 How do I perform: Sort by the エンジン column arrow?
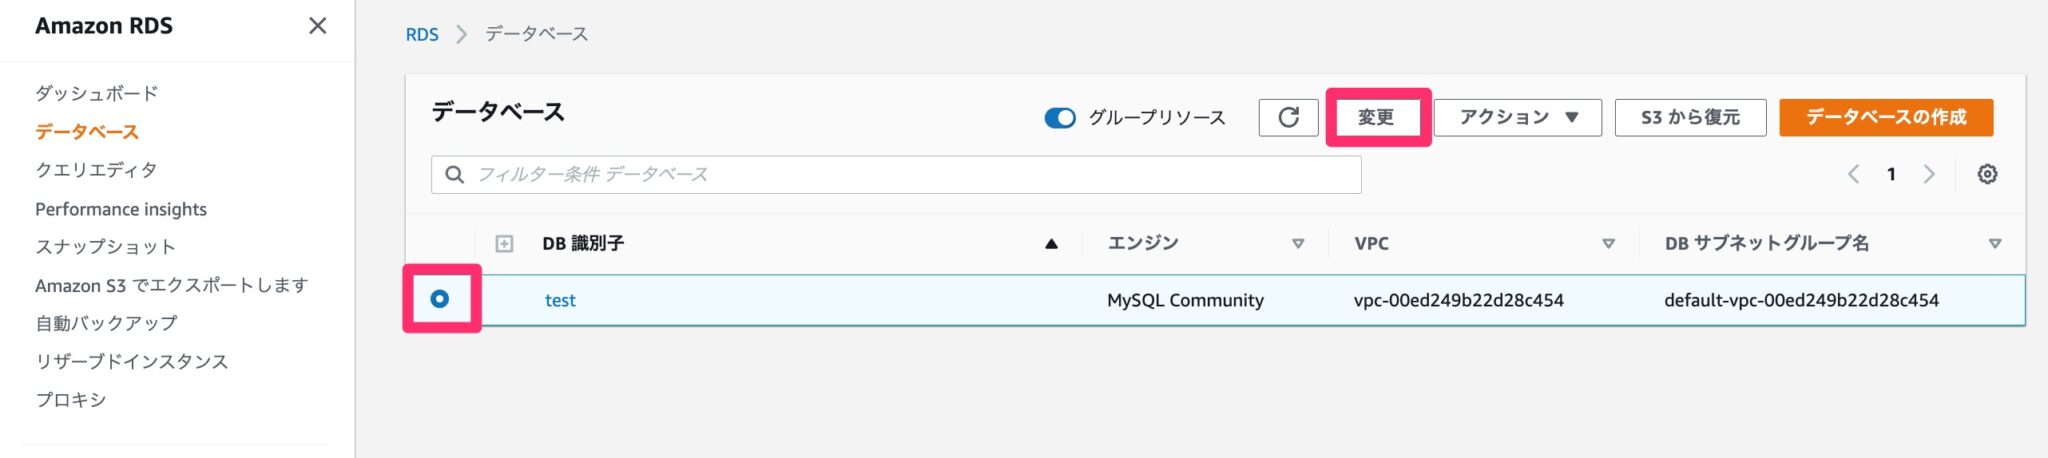point(1298,244)
